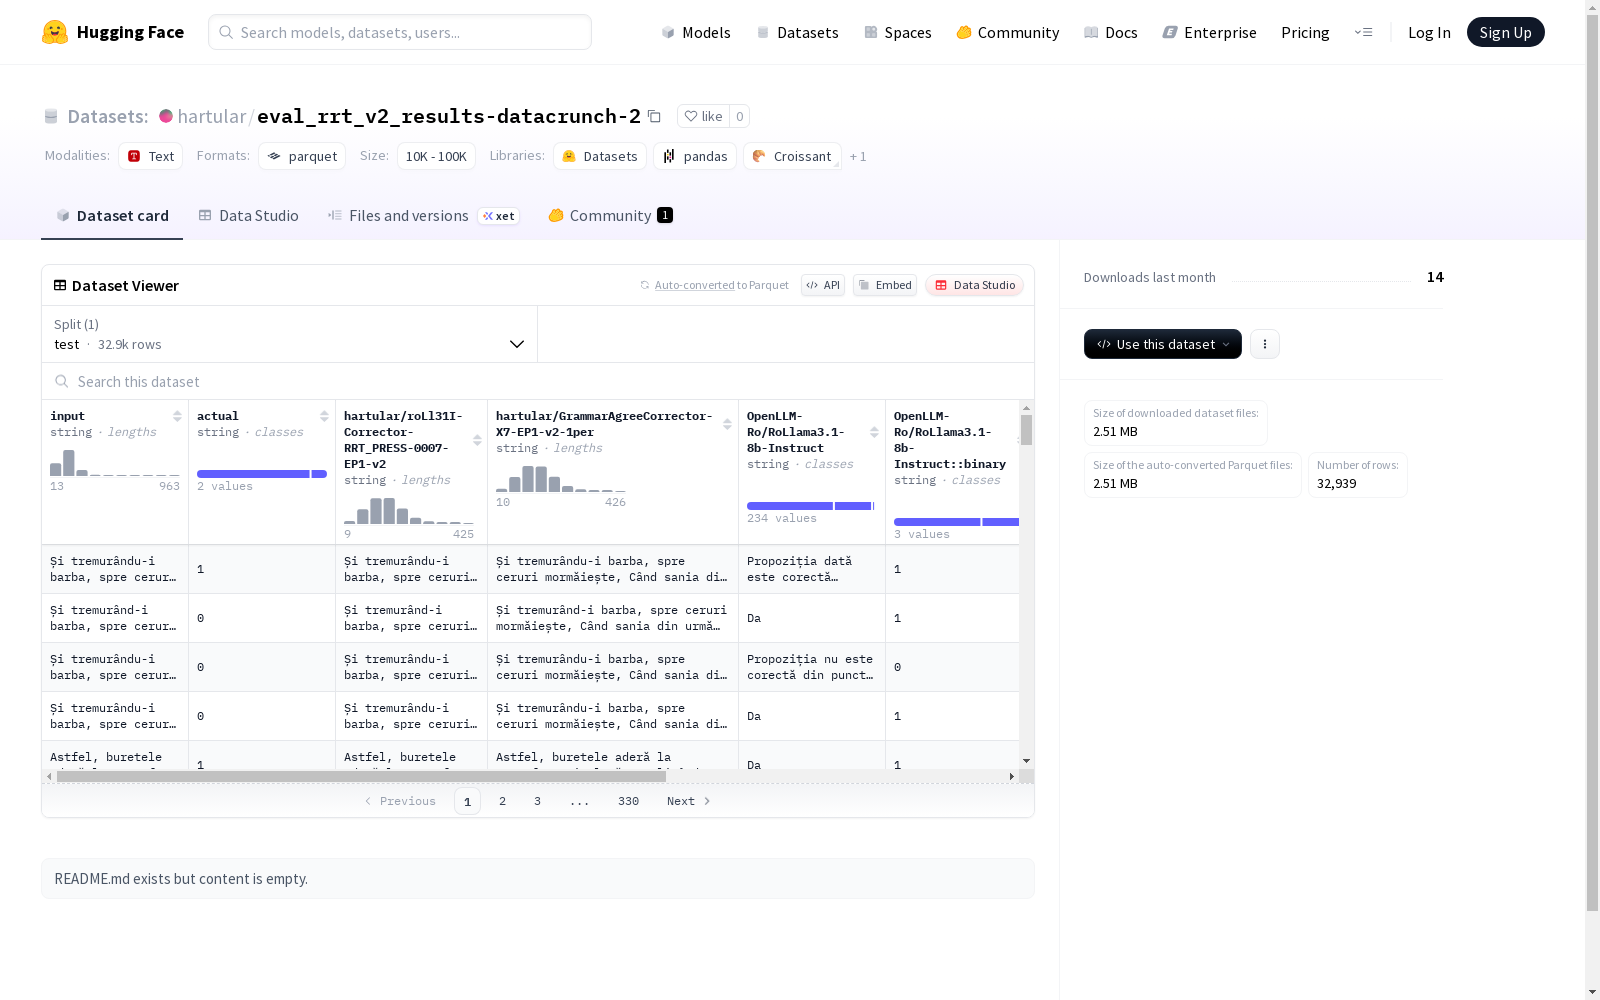
Task: Click the Hugging Face logo icon
Action: [55, 32]
